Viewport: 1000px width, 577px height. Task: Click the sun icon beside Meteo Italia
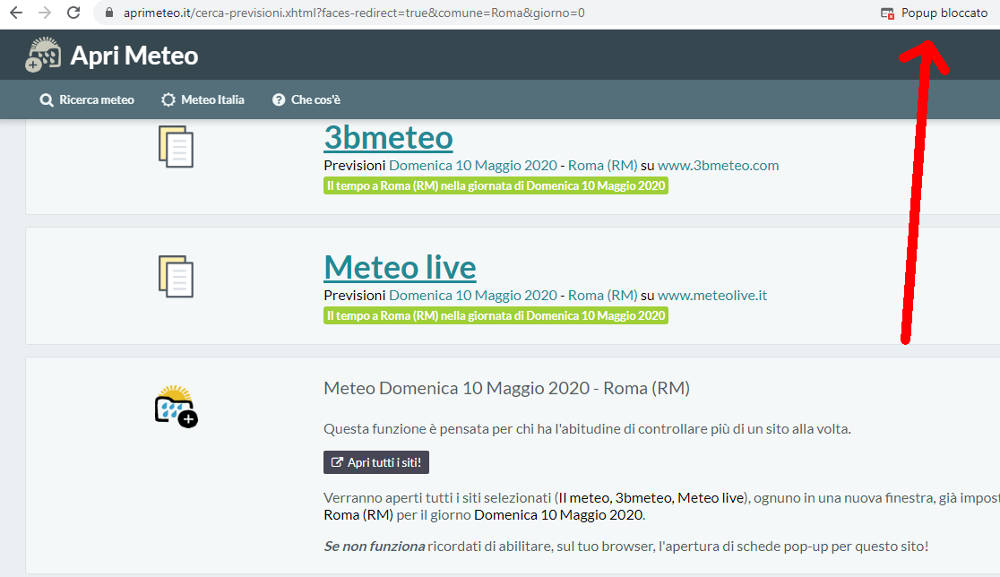168,99
